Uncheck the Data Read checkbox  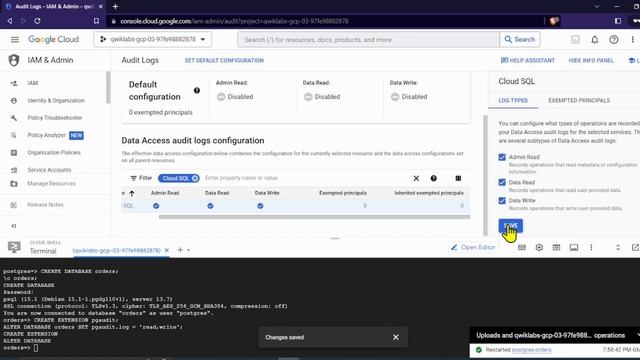pos(502,182)
